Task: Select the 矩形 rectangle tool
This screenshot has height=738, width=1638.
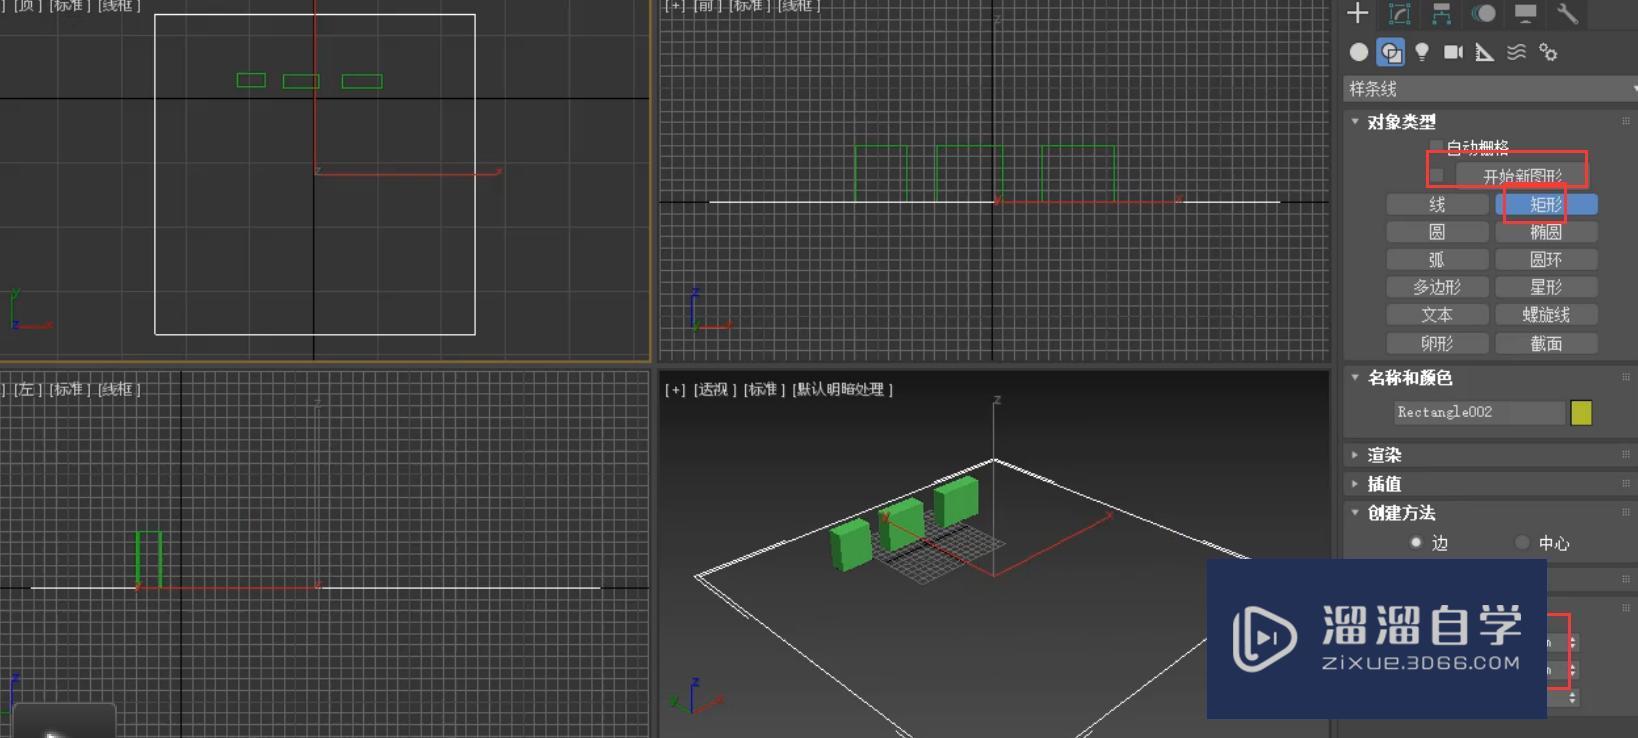Action: (x=1546, y=204)
